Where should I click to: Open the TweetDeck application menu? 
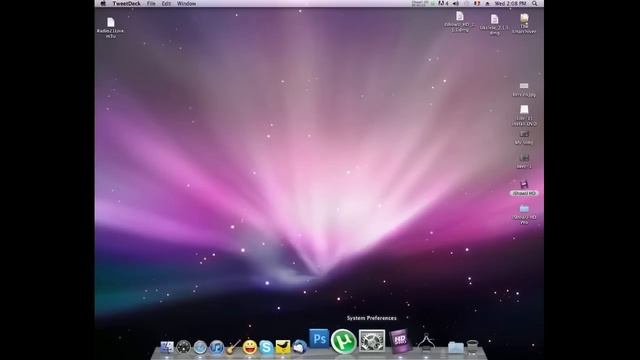point(126,3)
